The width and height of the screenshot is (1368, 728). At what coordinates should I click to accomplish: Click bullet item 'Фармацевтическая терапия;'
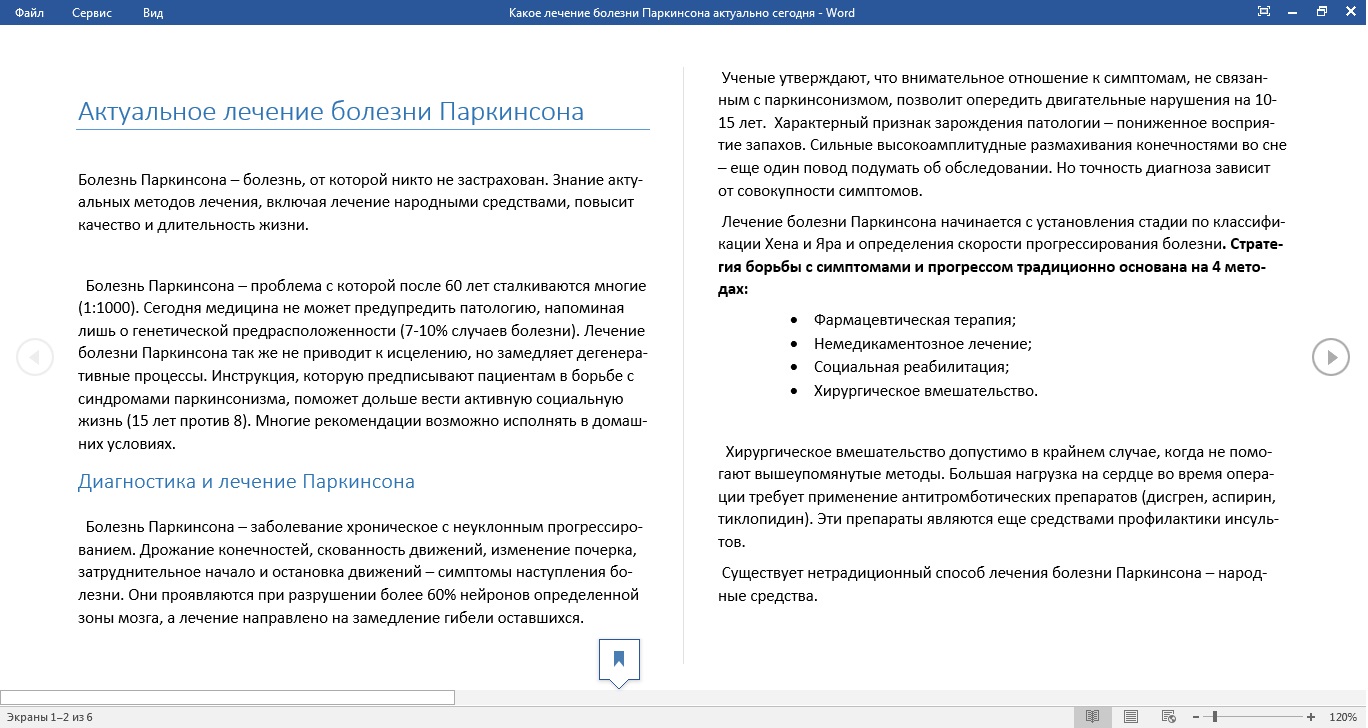click(x=915, y=320)
